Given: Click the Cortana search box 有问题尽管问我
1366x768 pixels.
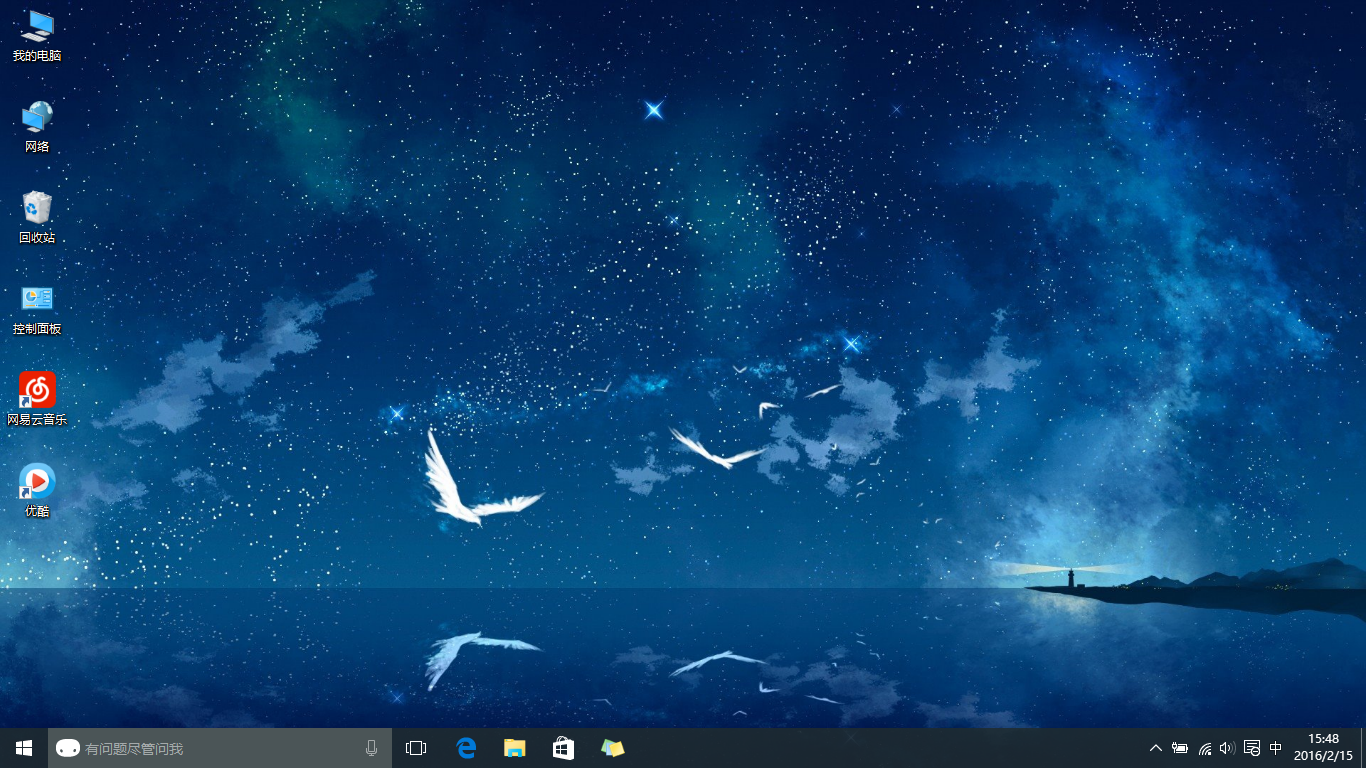Looking at the screenshot, I should 220,748.
